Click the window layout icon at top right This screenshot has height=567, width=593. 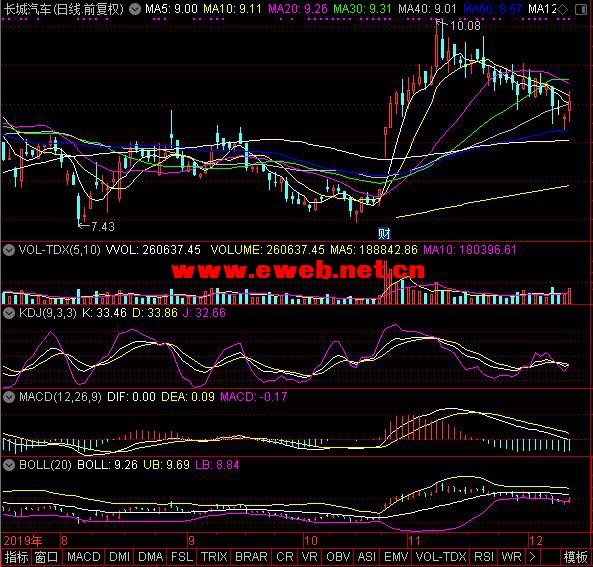pos(581,9)
